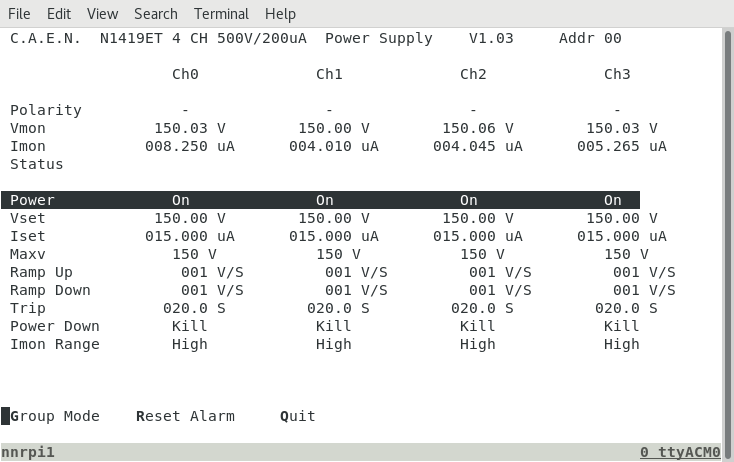The height and width of the screenshot is (462, 734).
Task: Click the vertical scrollbar on right
Action: click(x=728, y=243)
